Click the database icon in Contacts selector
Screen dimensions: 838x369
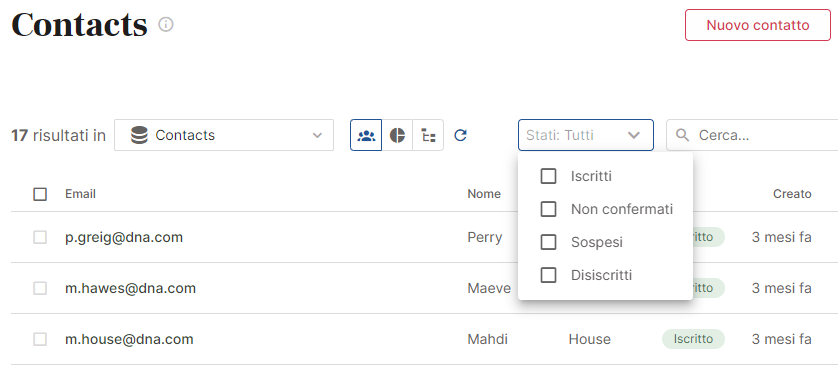click(139, 135)
